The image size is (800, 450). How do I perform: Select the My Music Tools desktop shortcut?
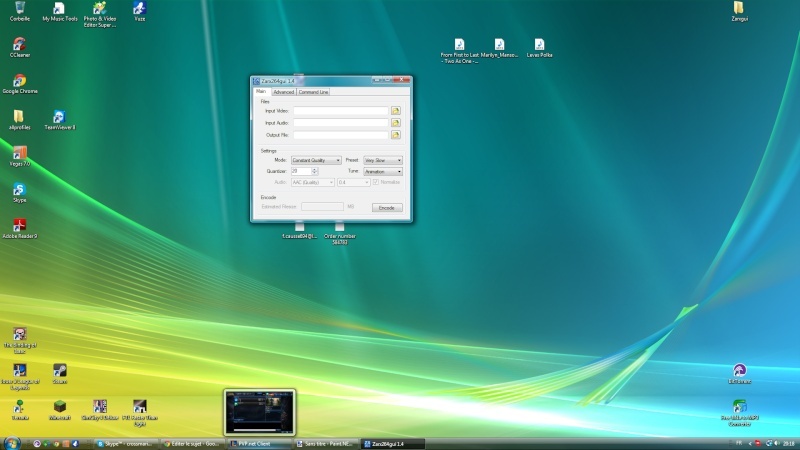coord(60,12)
